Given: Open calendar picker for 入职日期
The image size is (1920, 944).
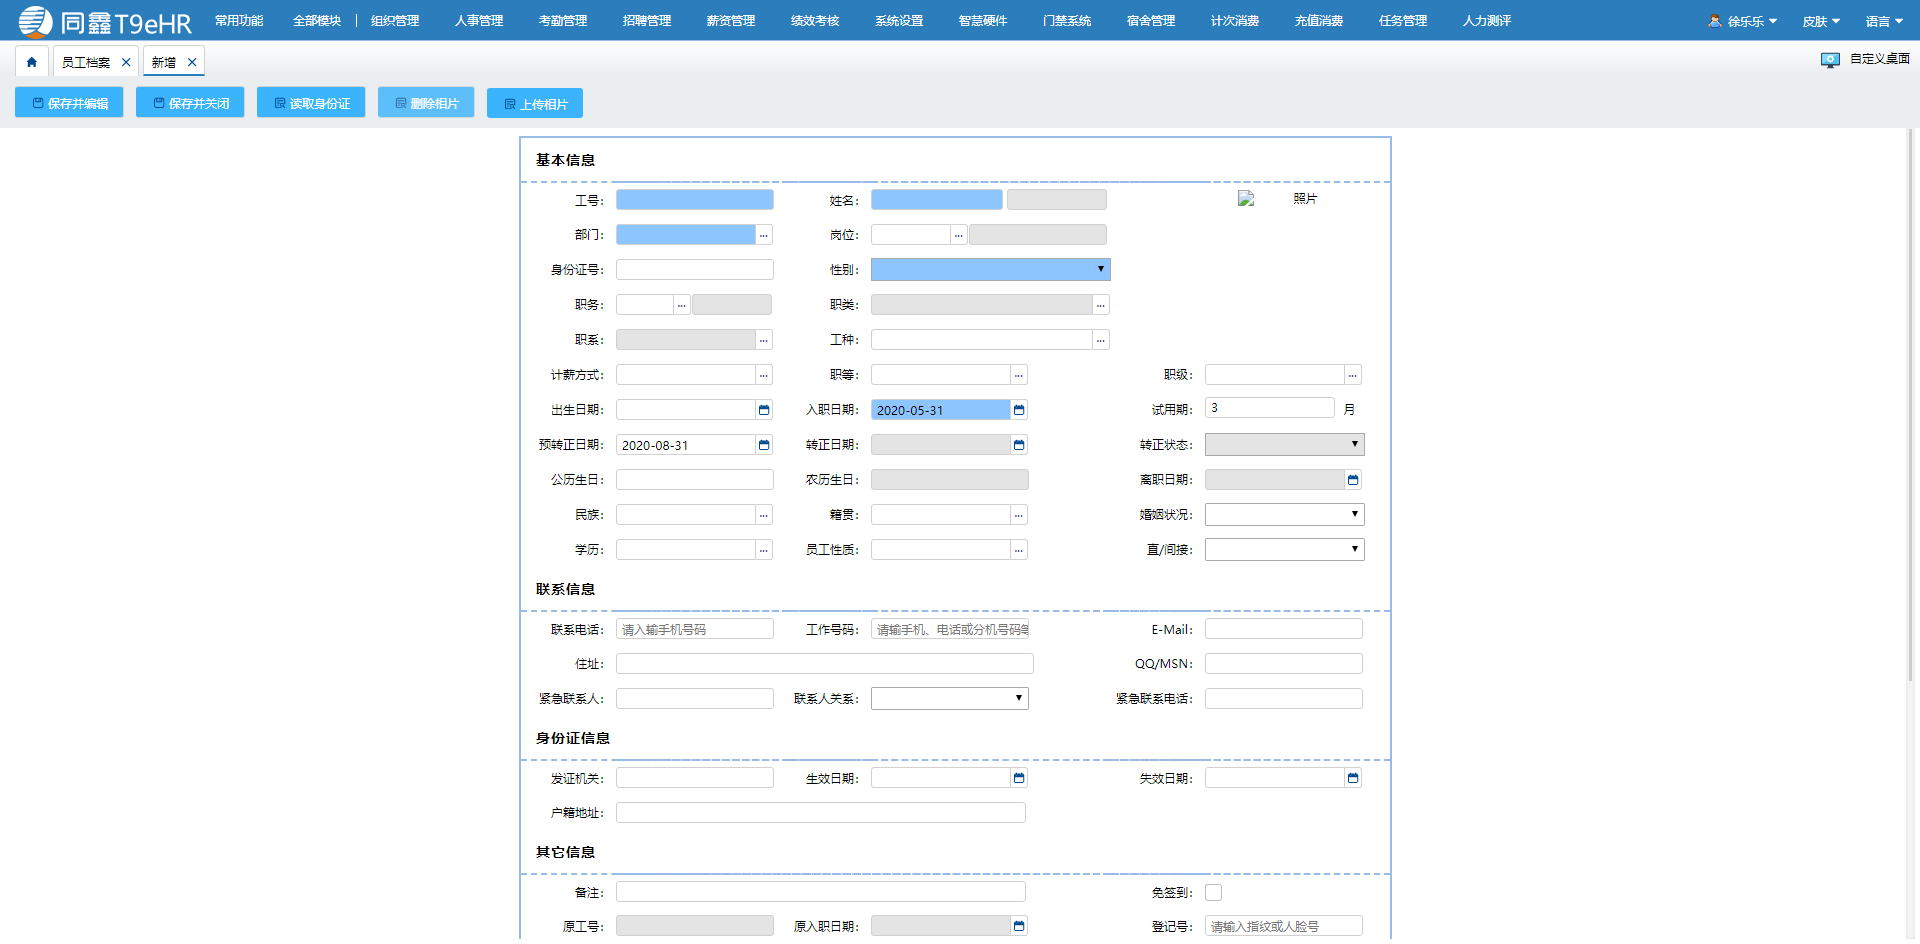Looking at the screenshot, I should 1019,410.
